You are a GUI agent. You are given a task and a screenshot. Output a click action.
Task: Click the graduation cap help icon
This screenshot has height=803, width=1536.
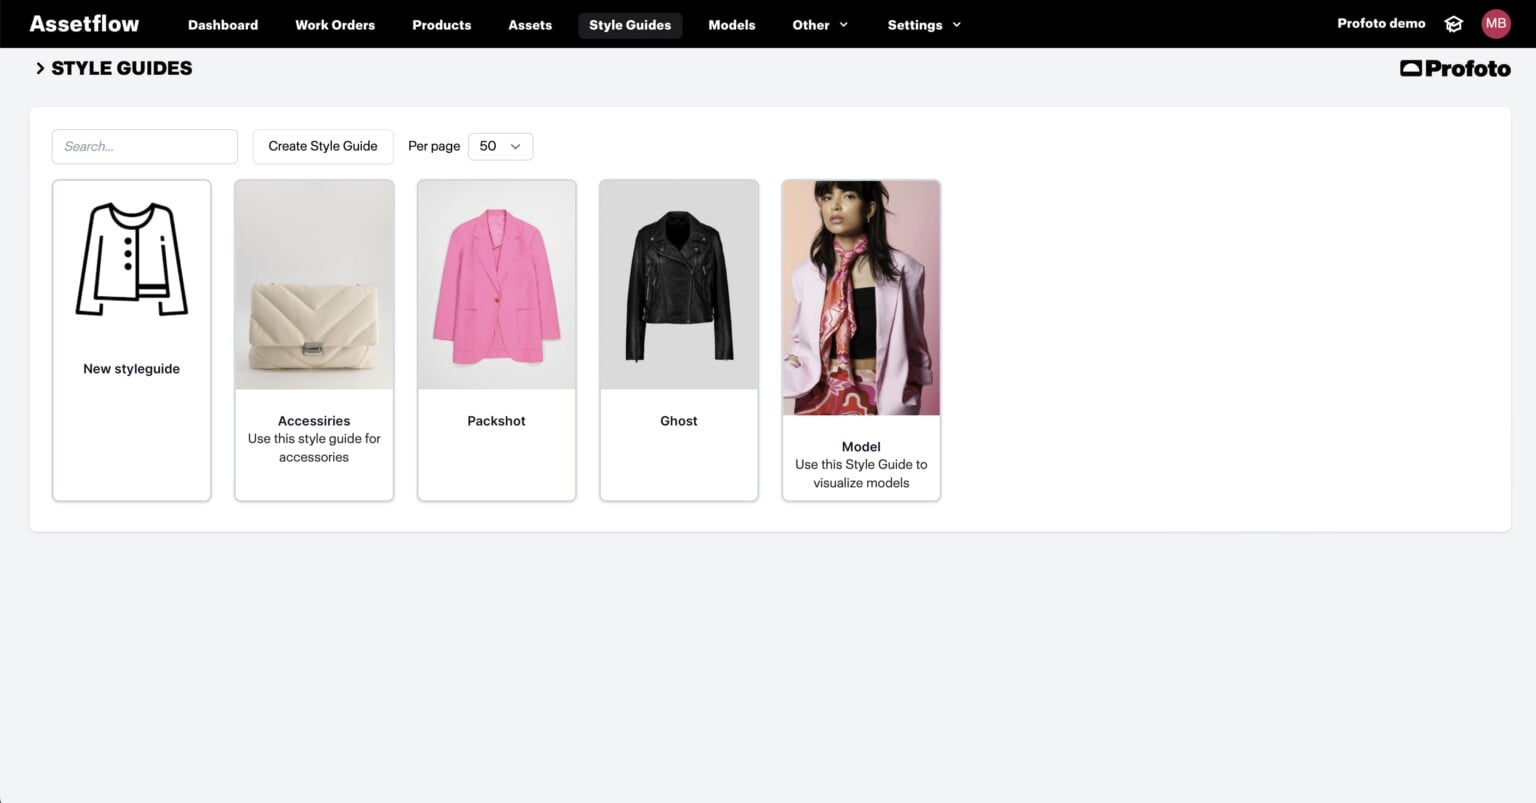click(x=1453, y=24)
